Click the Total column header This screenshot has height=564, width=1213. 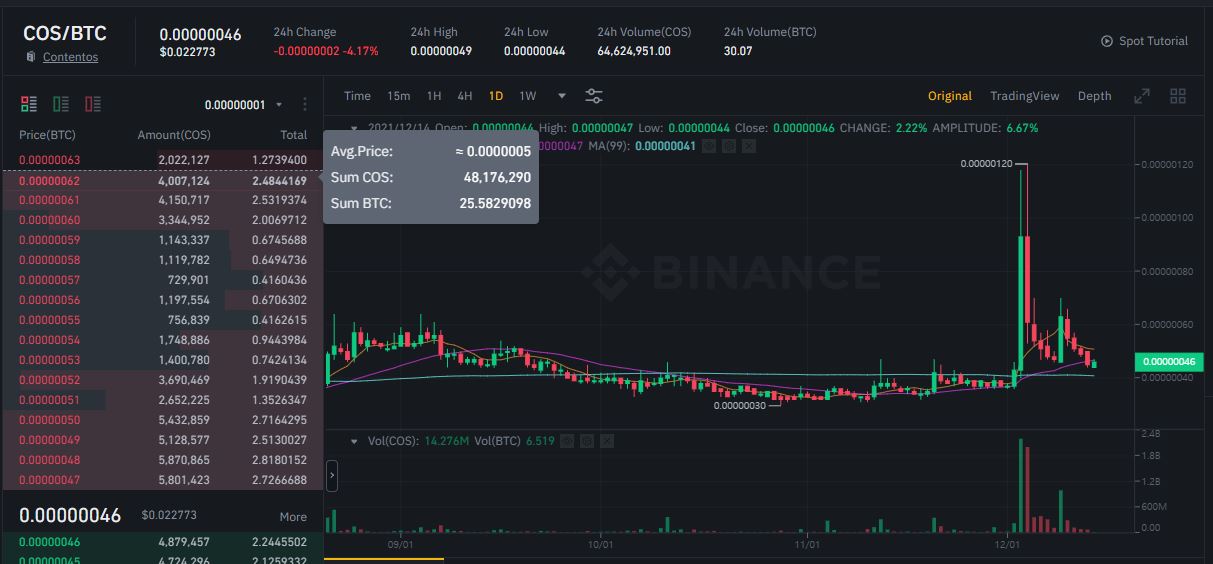point(294,135)
